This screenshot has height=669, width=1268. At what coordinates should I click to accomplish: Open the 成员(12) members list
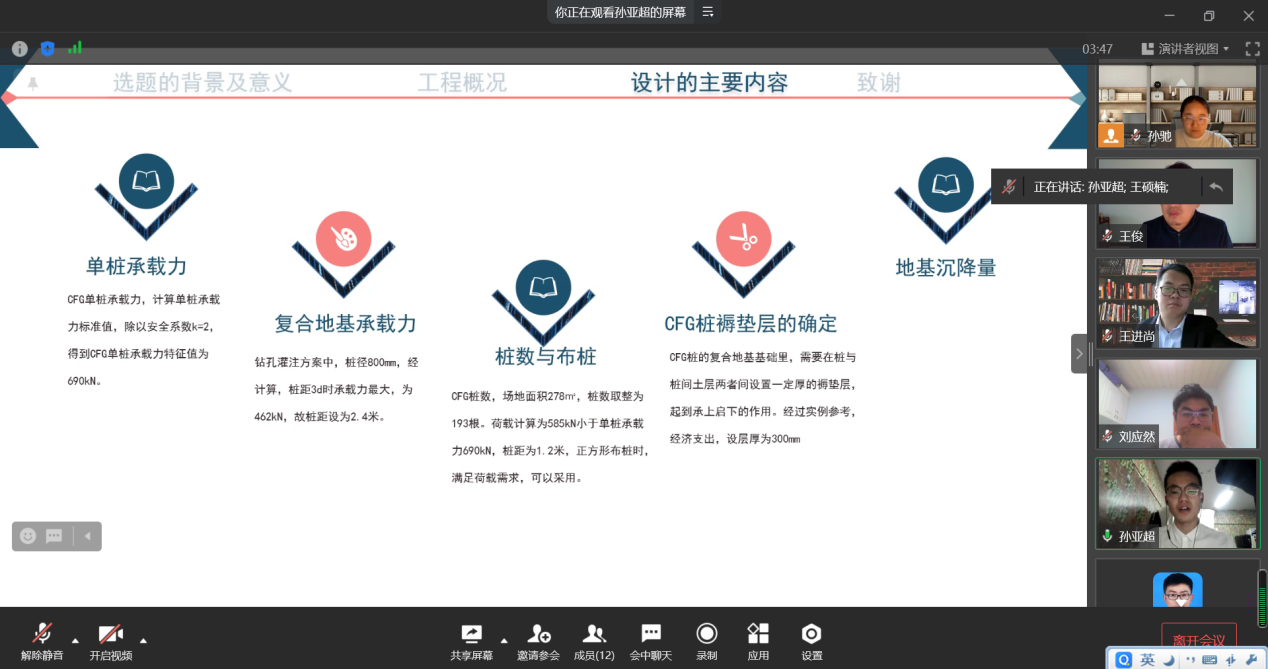point(594,641)
